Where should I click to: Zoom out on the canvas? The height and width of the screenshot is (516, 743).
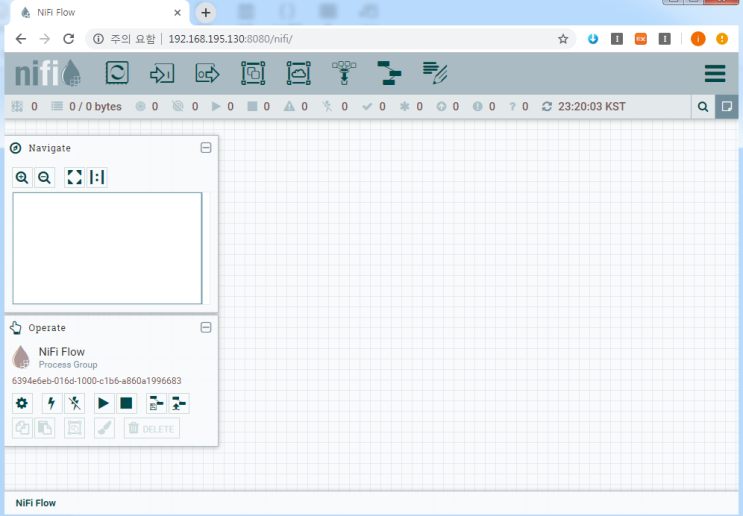pos(45,178)
